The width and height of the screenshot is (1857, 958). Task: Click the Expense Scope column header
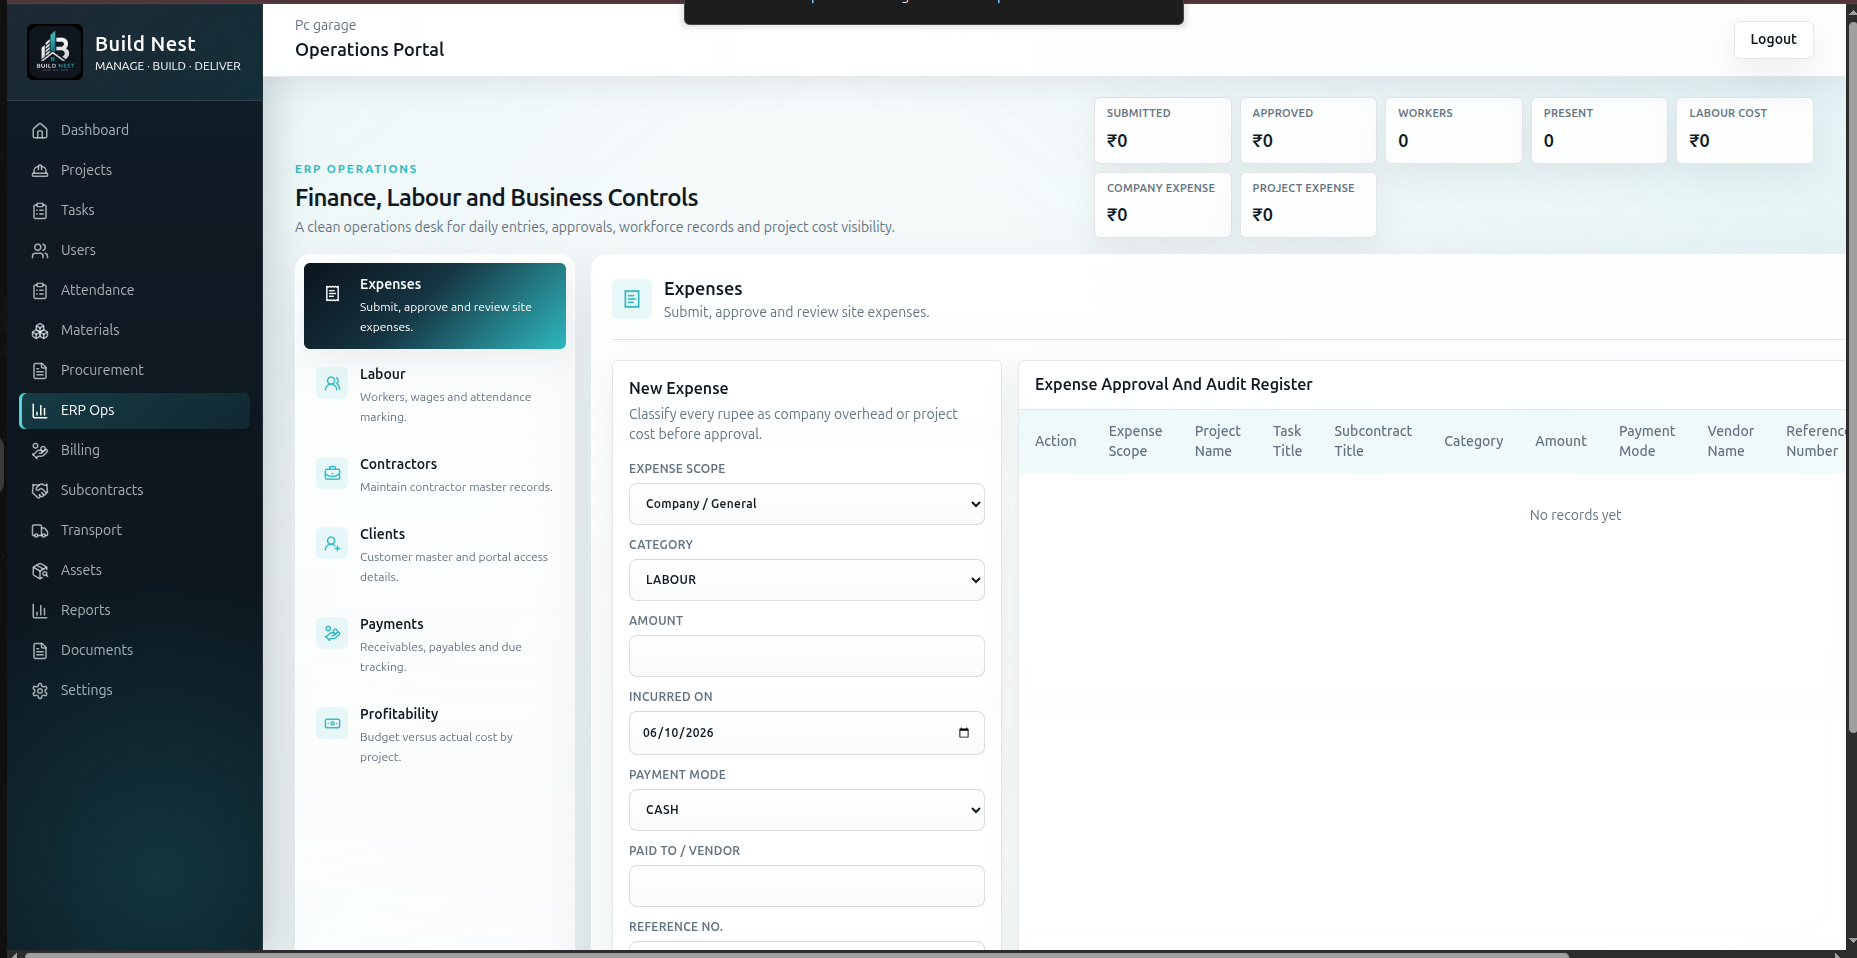pos(1135,441)
